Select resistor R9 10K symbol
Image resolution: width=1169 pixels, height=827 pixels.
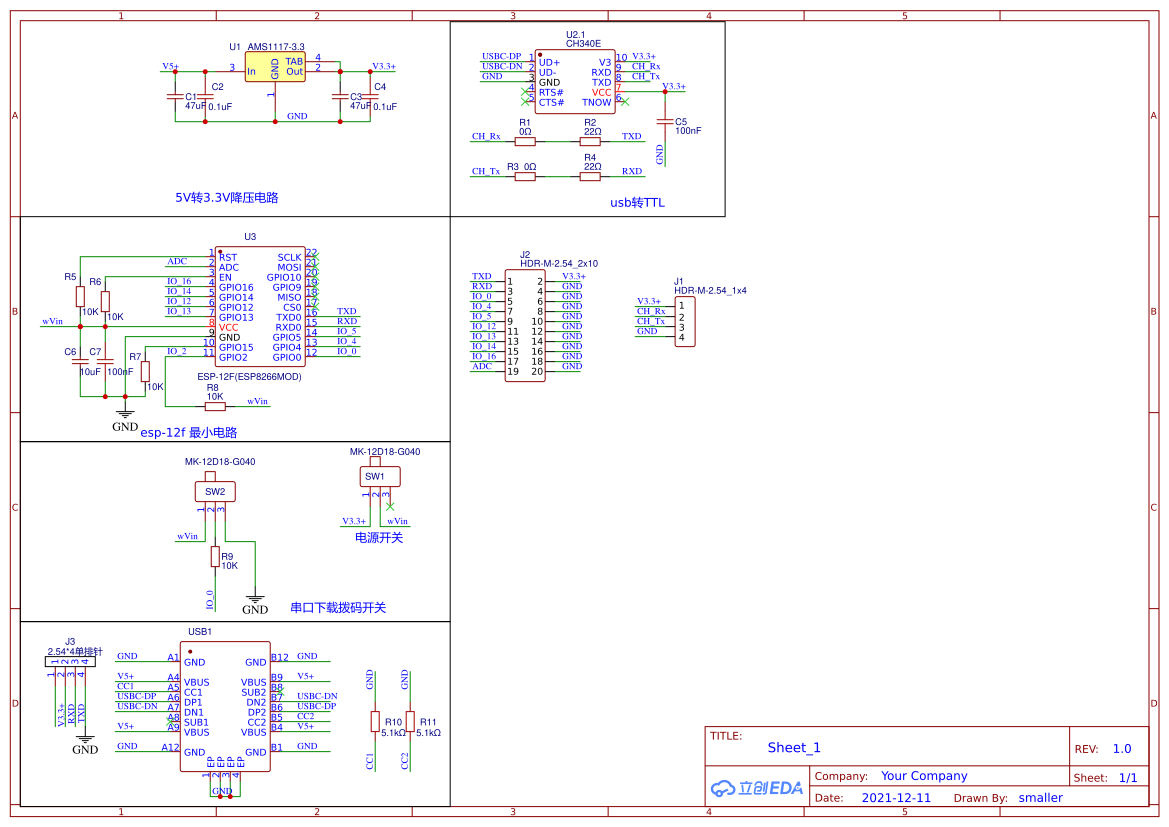tap(215, 558)
